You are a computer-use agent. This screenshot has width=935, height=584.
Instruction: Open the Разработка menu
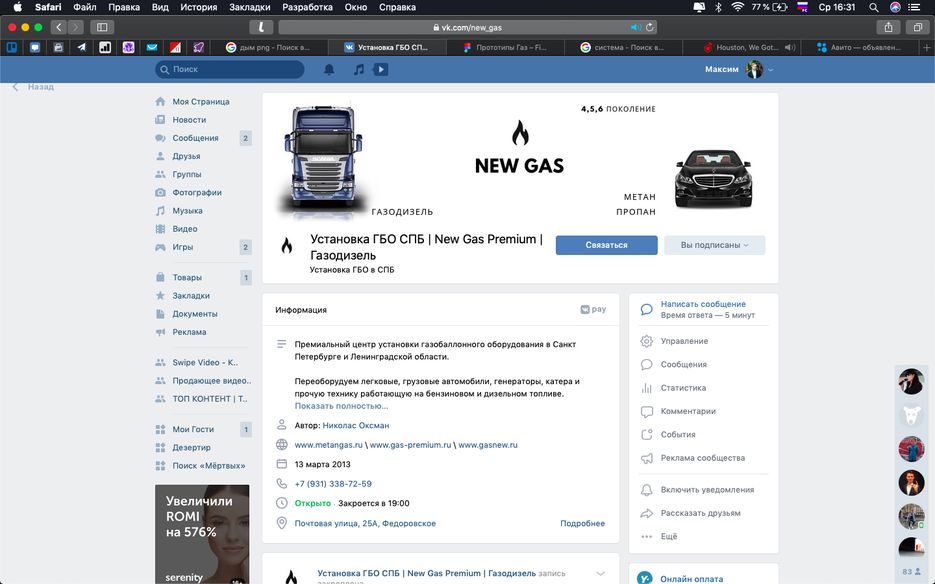click(307, 7)
